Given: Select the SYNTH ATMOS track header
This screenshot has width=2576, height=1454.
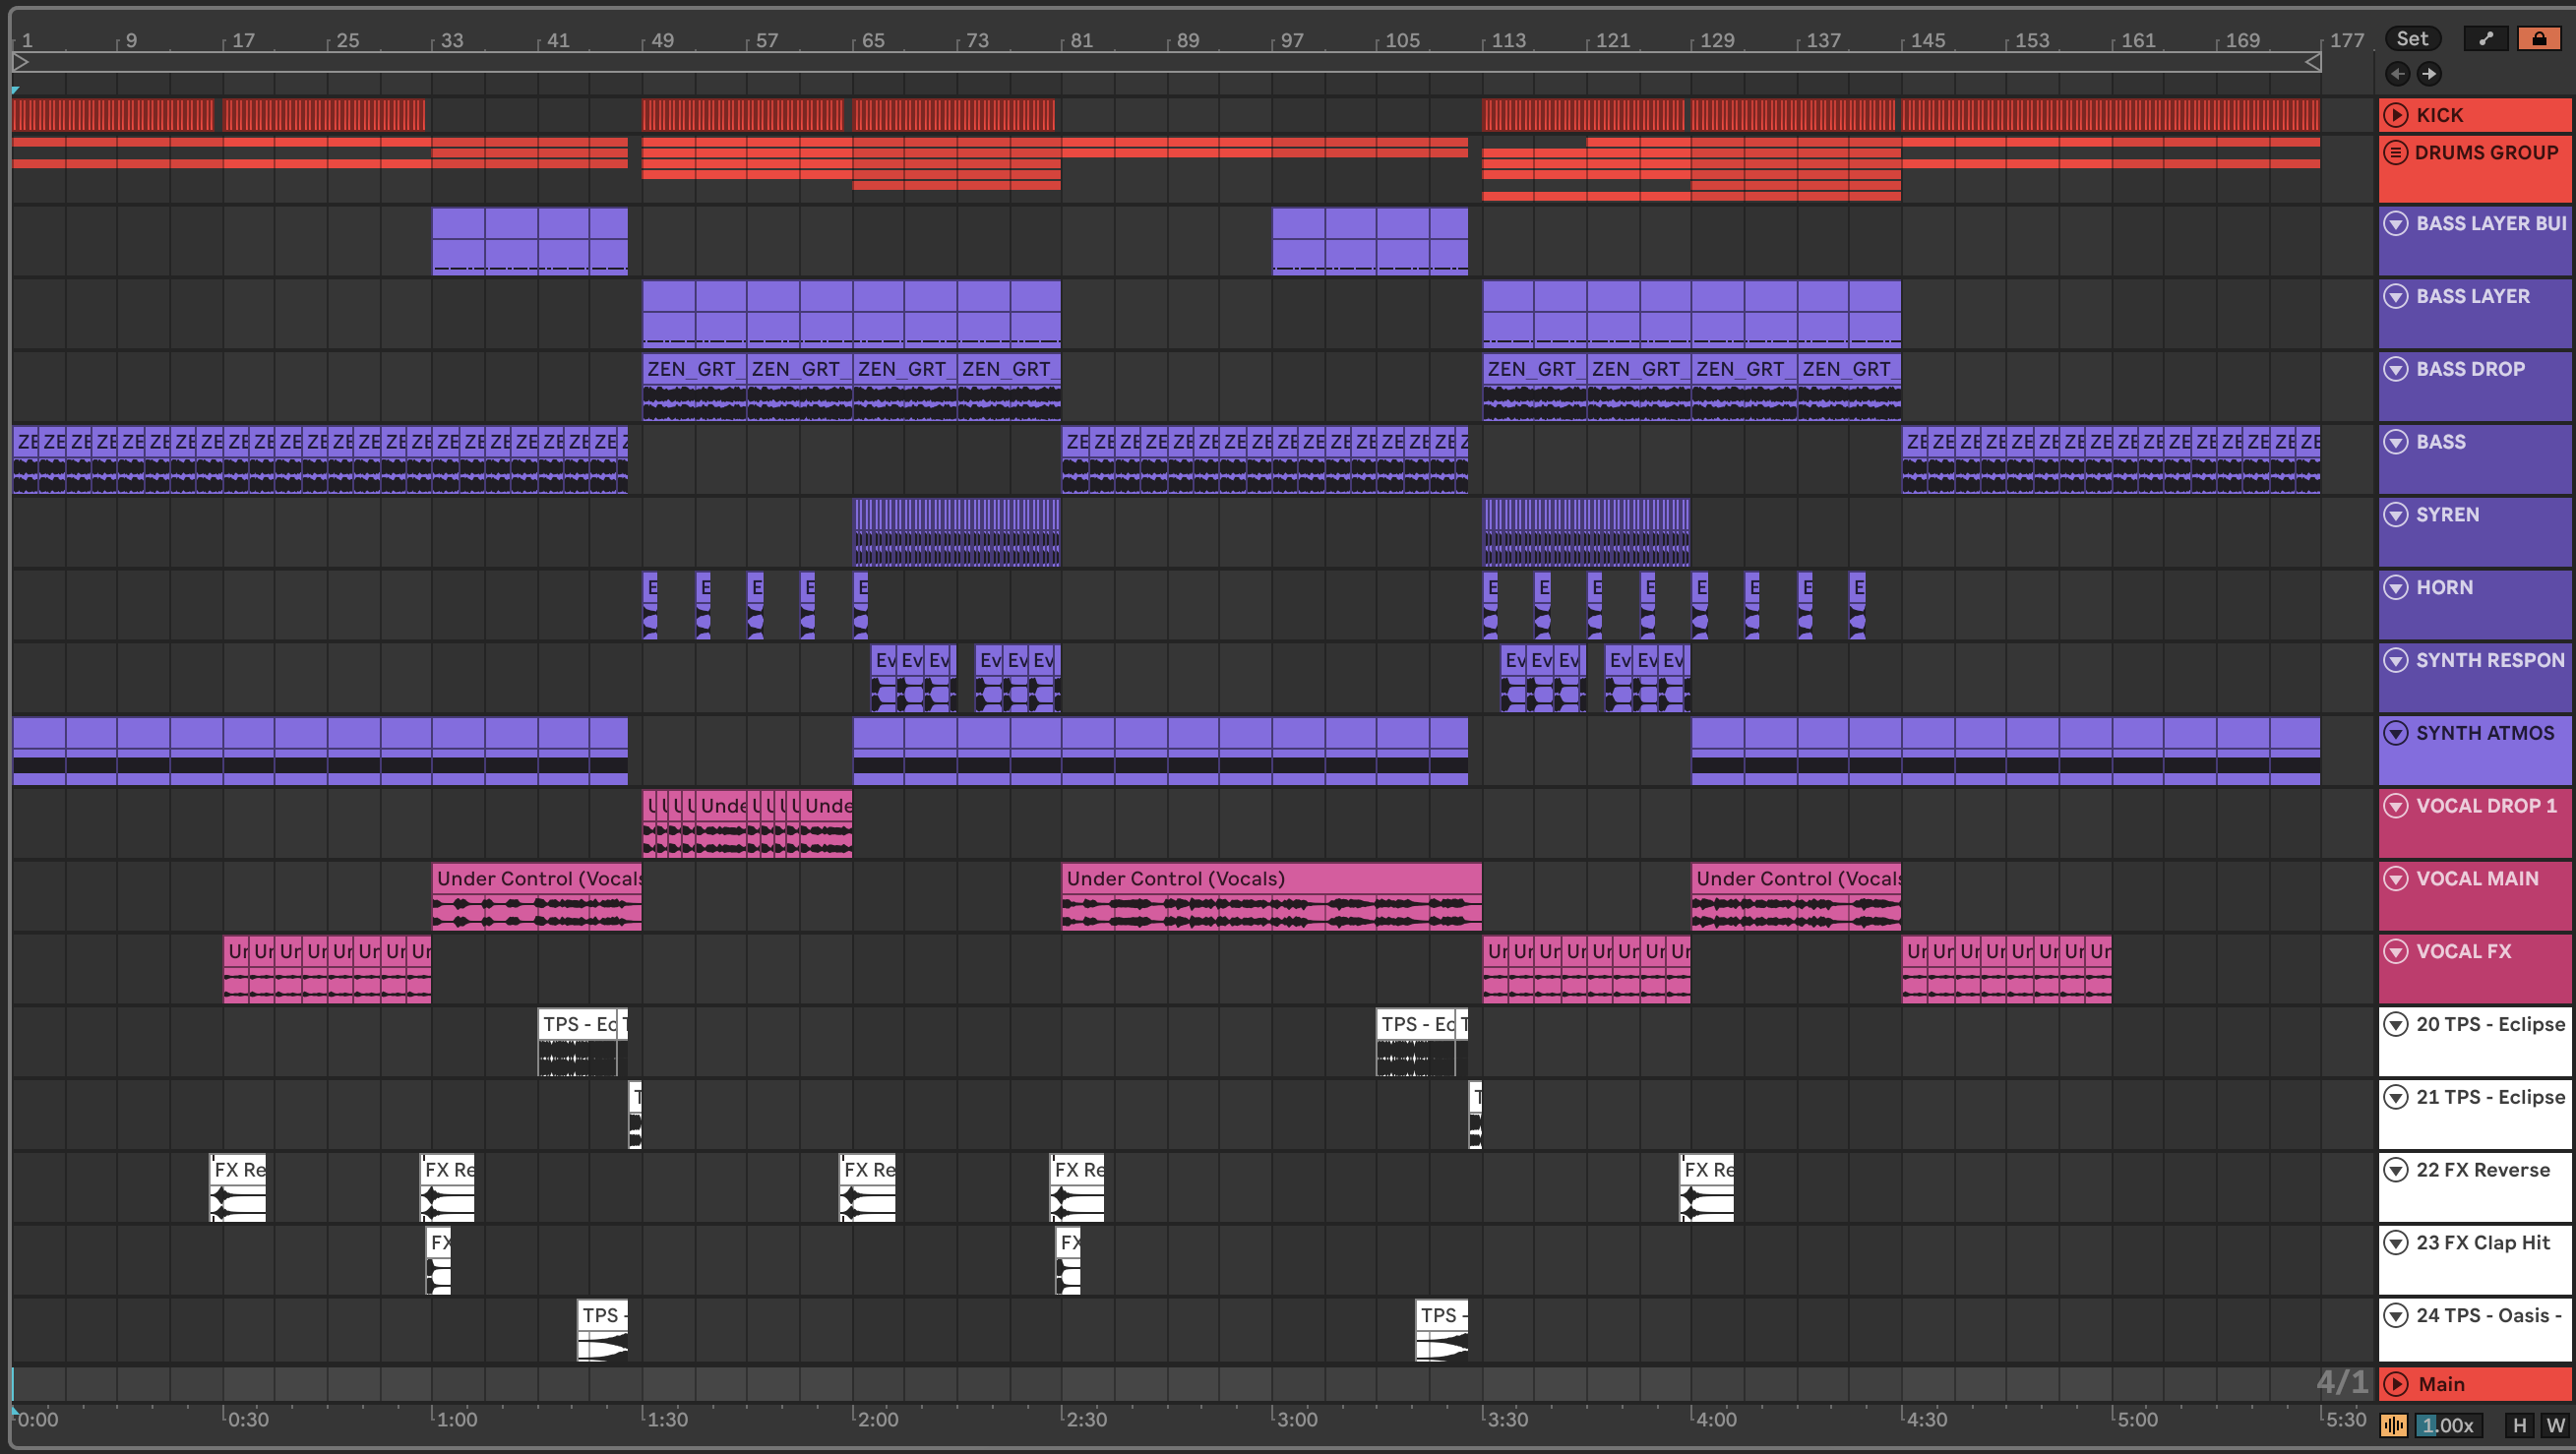Looking at the screenshot, I should click(x=2485, y=733).
